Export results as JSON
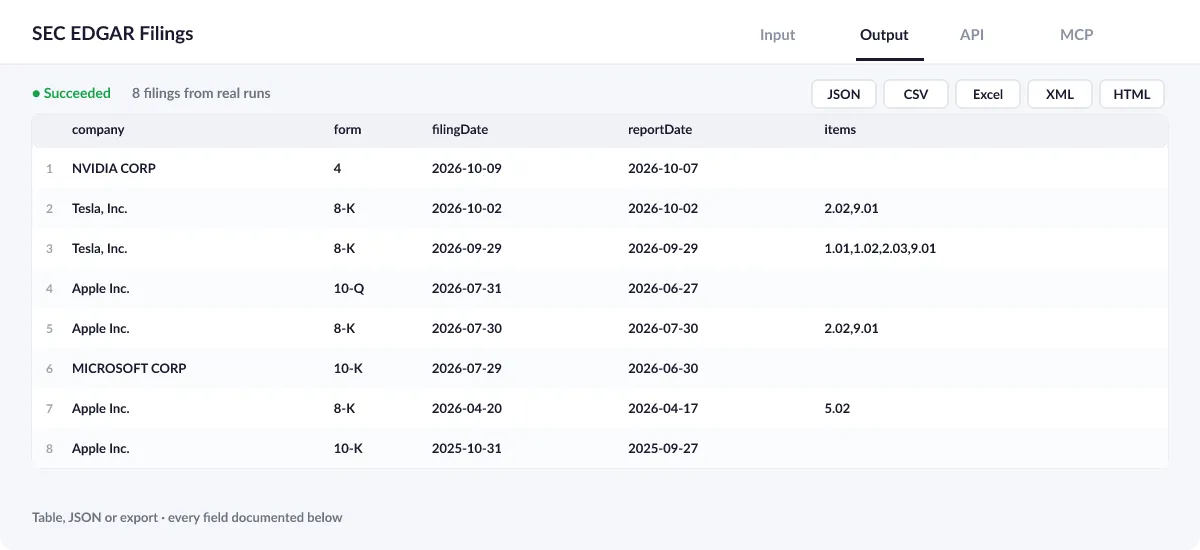Image resolution: width=1200 pixels, height=550 pixels. point(844,94)
